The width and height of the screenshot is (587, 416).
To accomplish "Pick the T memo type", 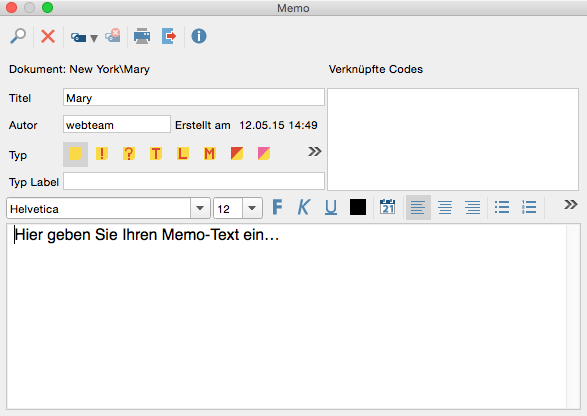I will (156, 154).
